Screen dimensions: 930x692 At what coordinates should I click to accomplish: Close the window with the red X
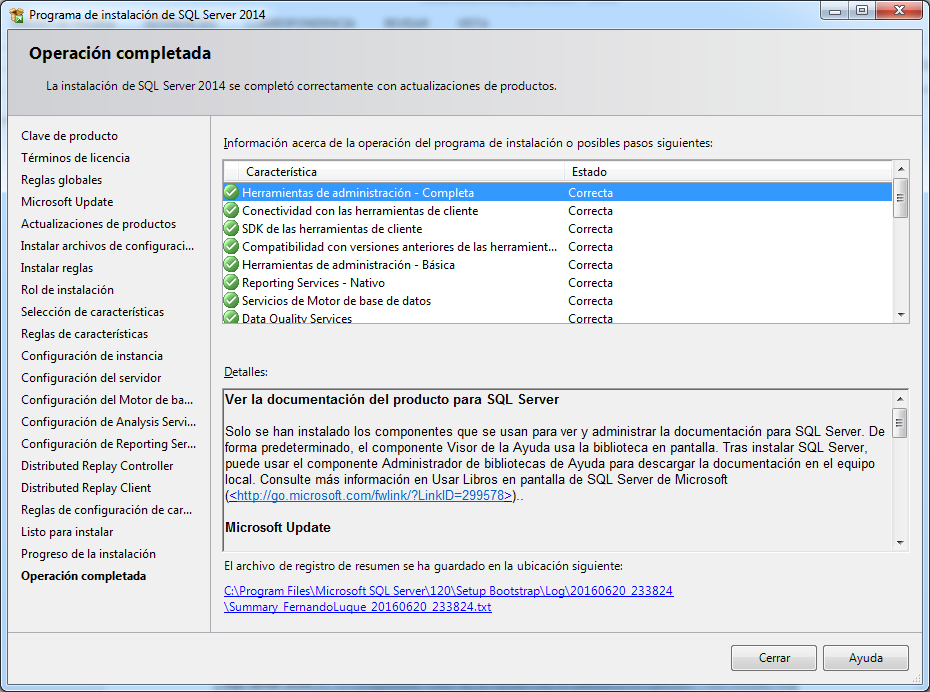tap(899, 10)
